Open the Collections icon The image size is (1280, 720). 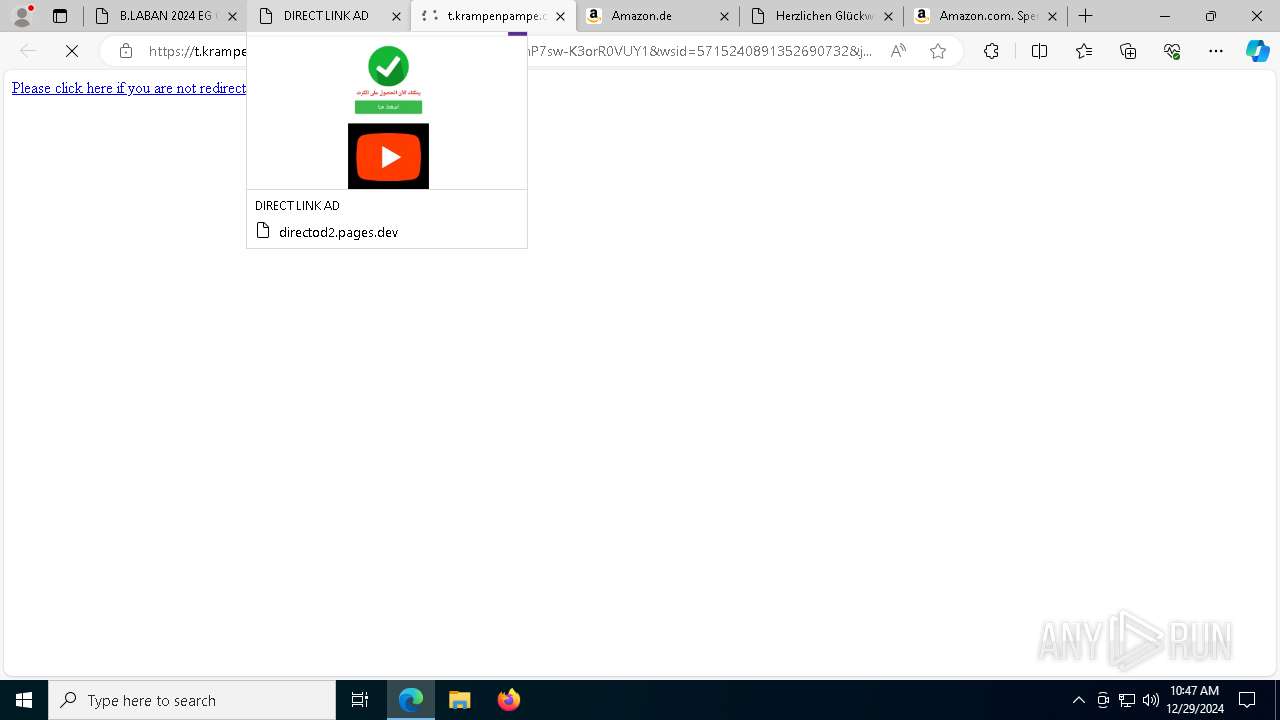pyautogui.click(x=1128, y=51)
